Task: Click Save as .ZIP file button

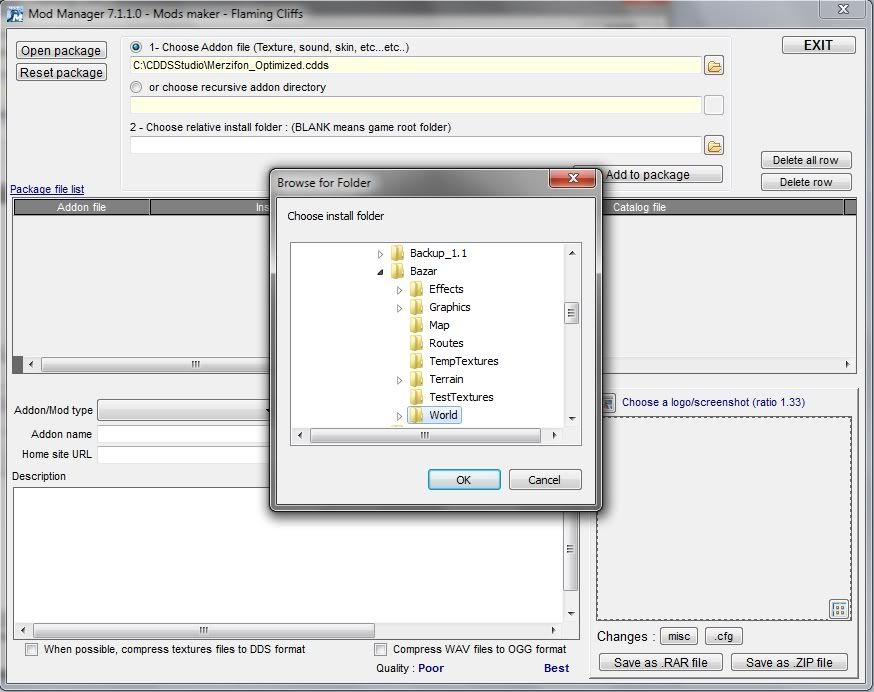Action: tap(788, 662)
